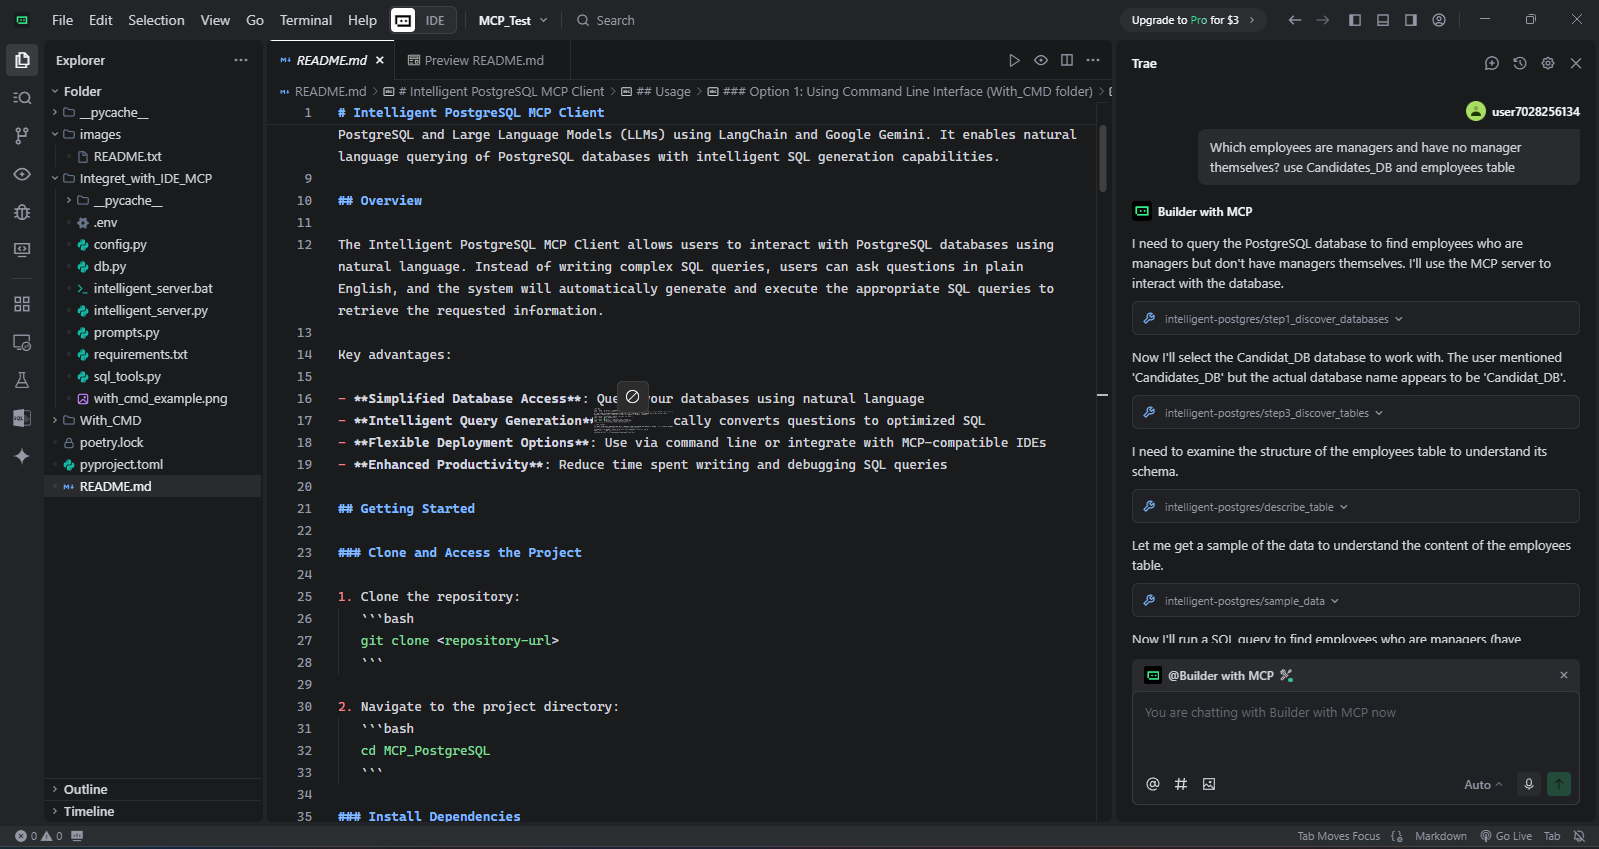The height and width of the screenshot is (849, 1599).
Task: Close the README.md editor tab
Action: 380,60
